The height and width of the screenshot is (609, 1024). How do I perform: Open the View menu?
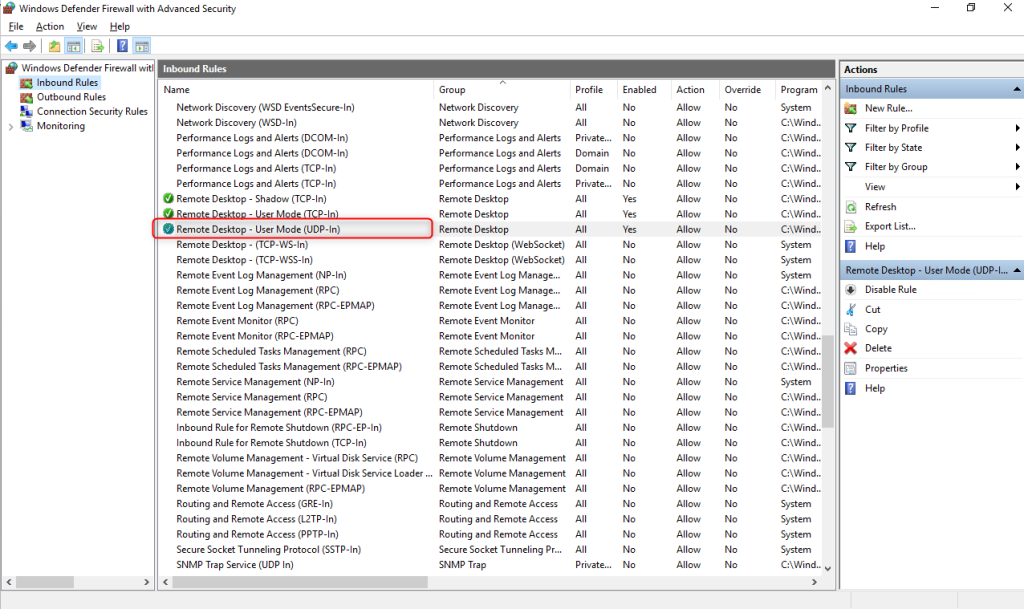[86, 27]
